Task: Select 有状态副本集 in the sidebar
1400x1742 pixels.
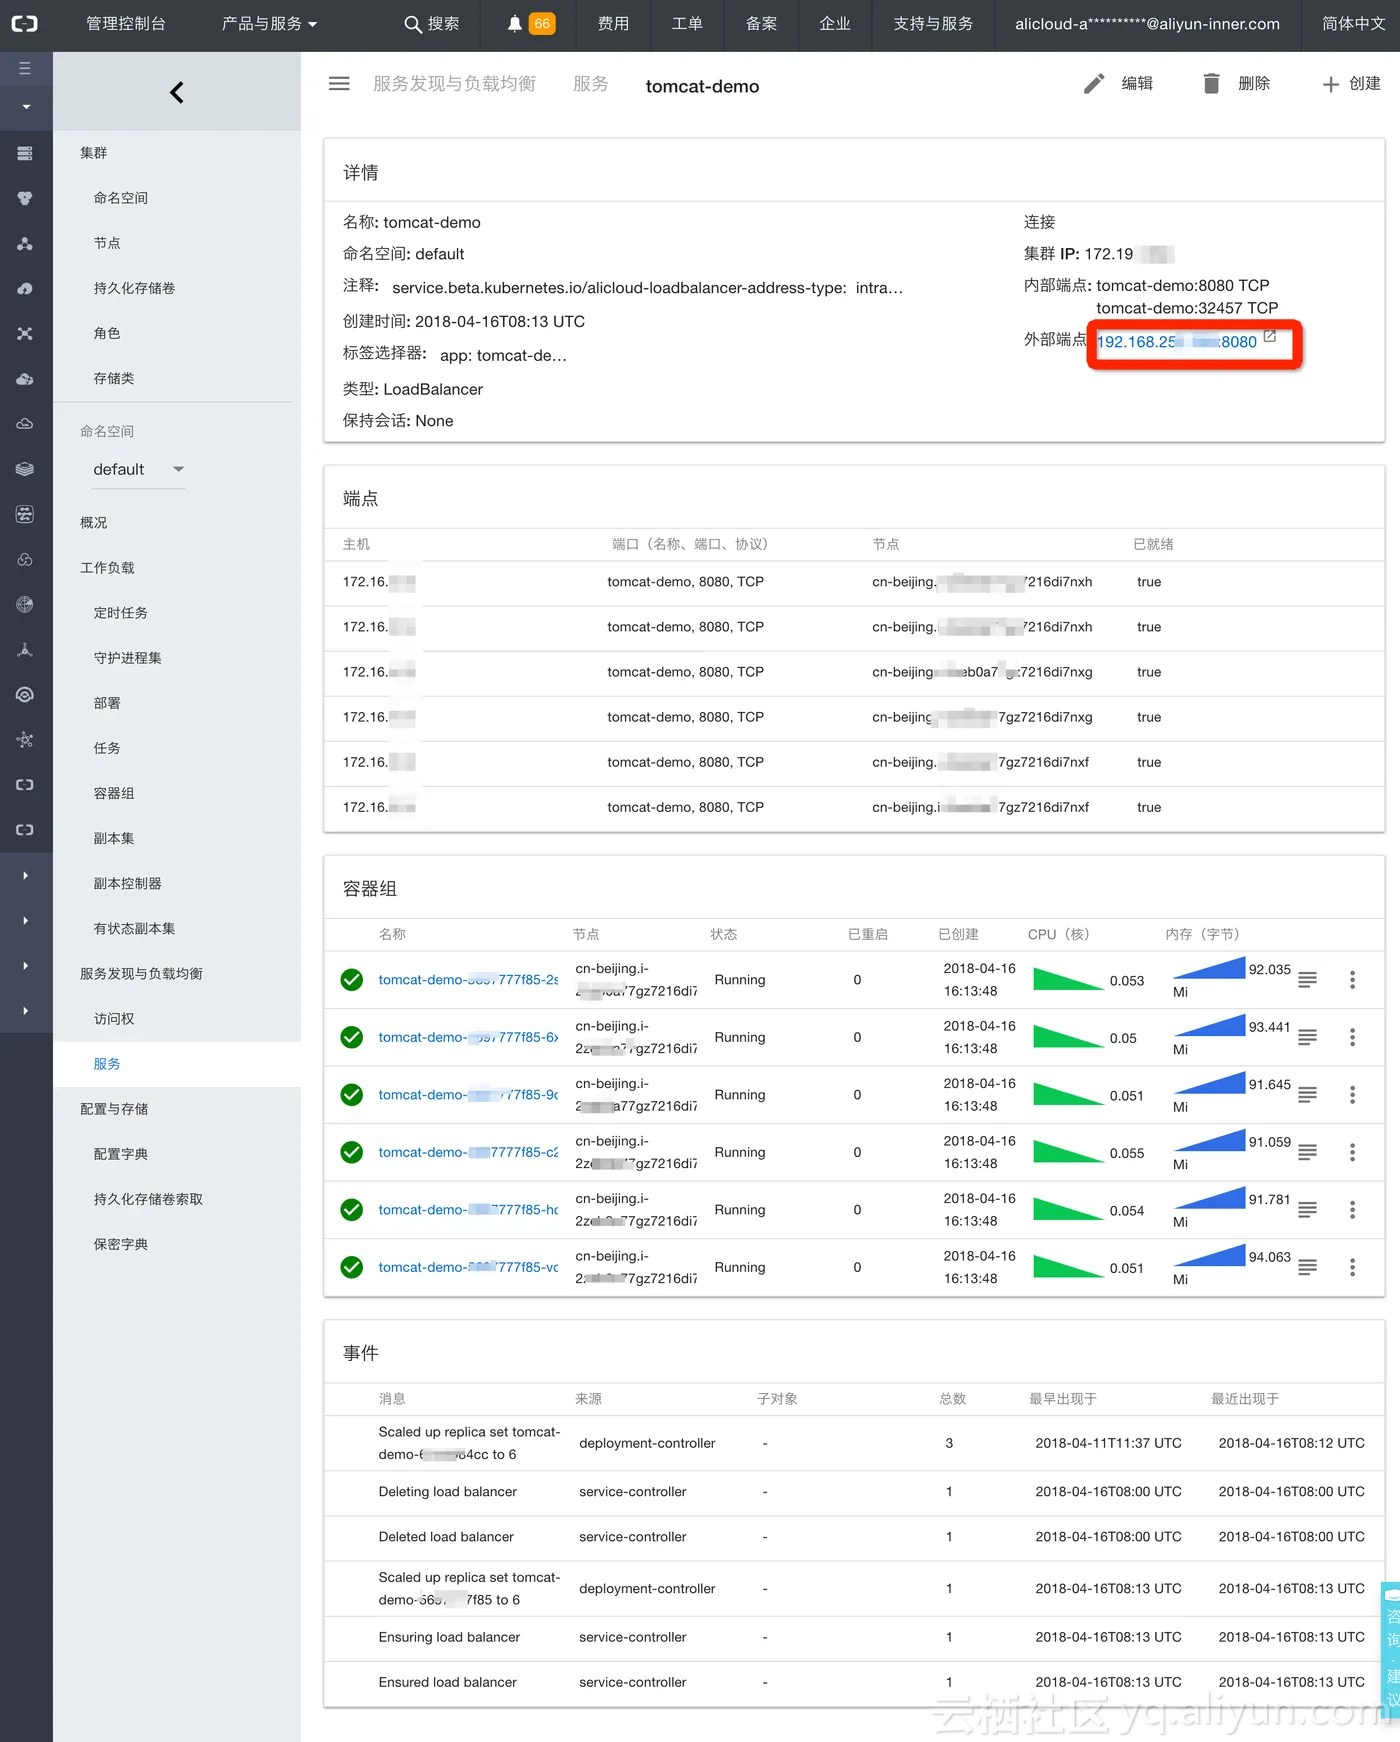Action: (x=134, y=928)
